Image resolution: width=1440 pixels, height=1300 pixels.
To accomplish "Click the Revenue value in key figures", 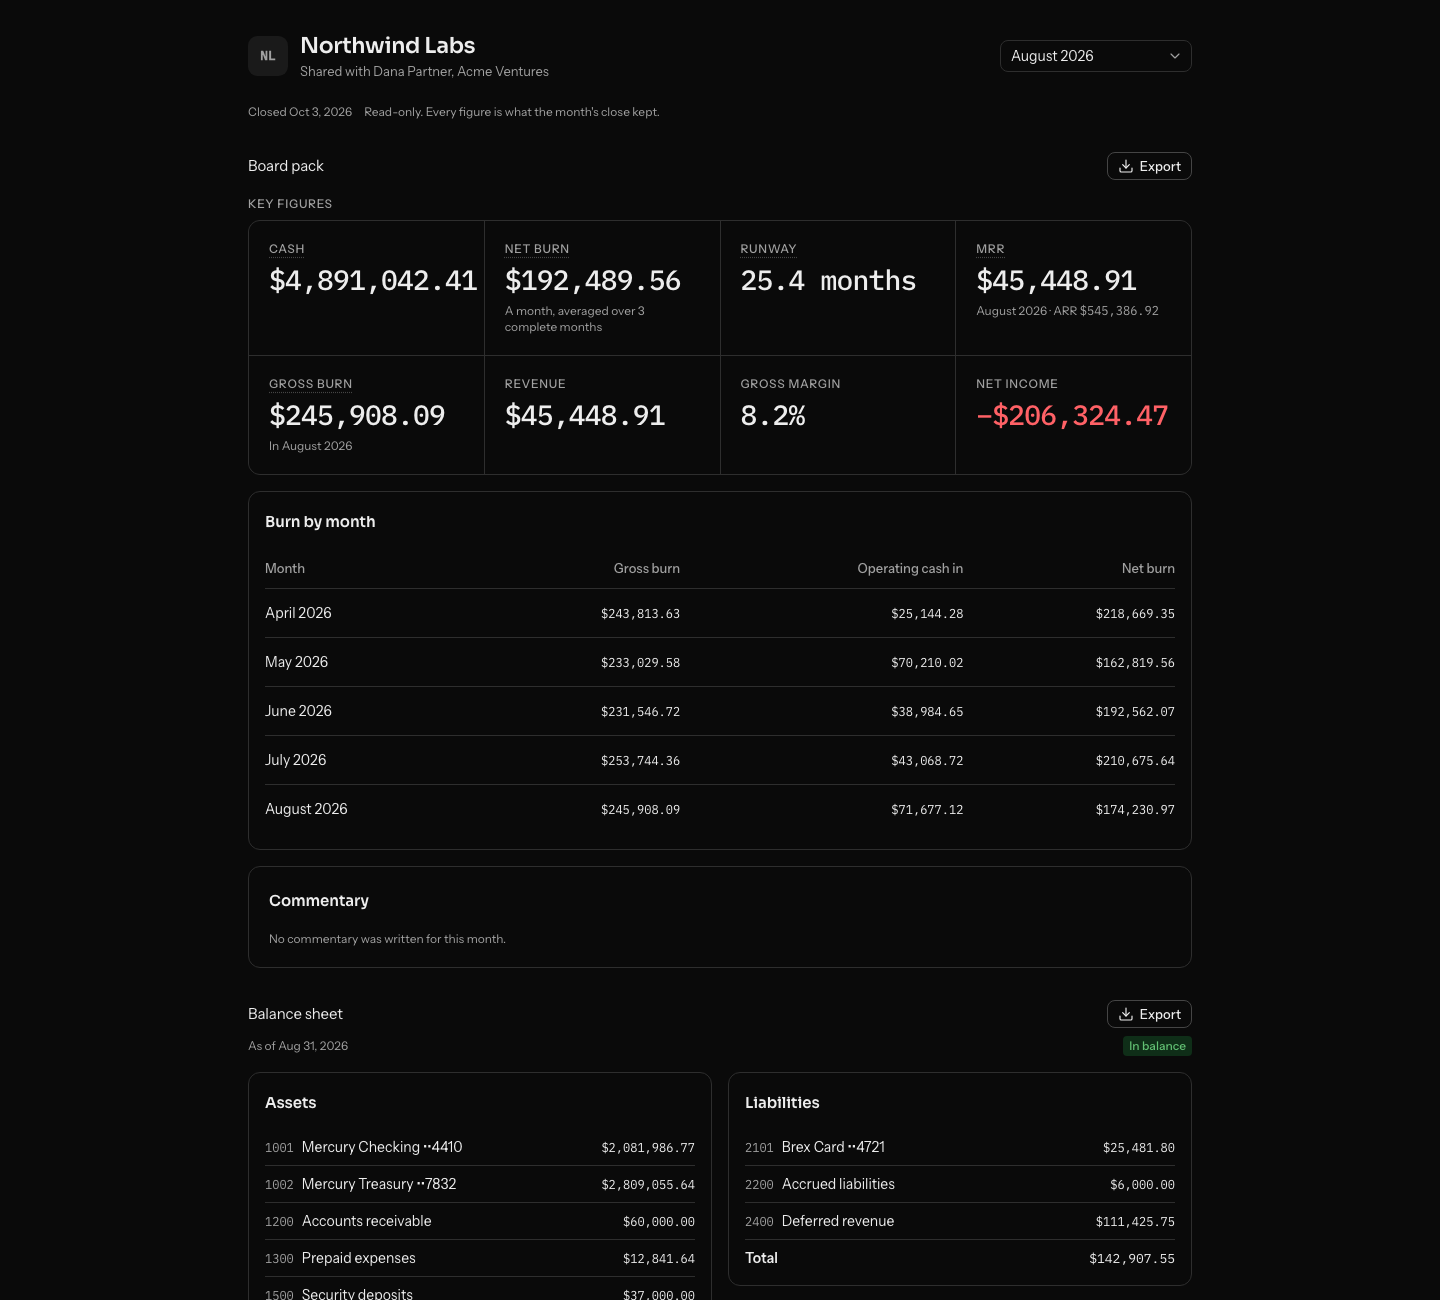I will point(585,416).
